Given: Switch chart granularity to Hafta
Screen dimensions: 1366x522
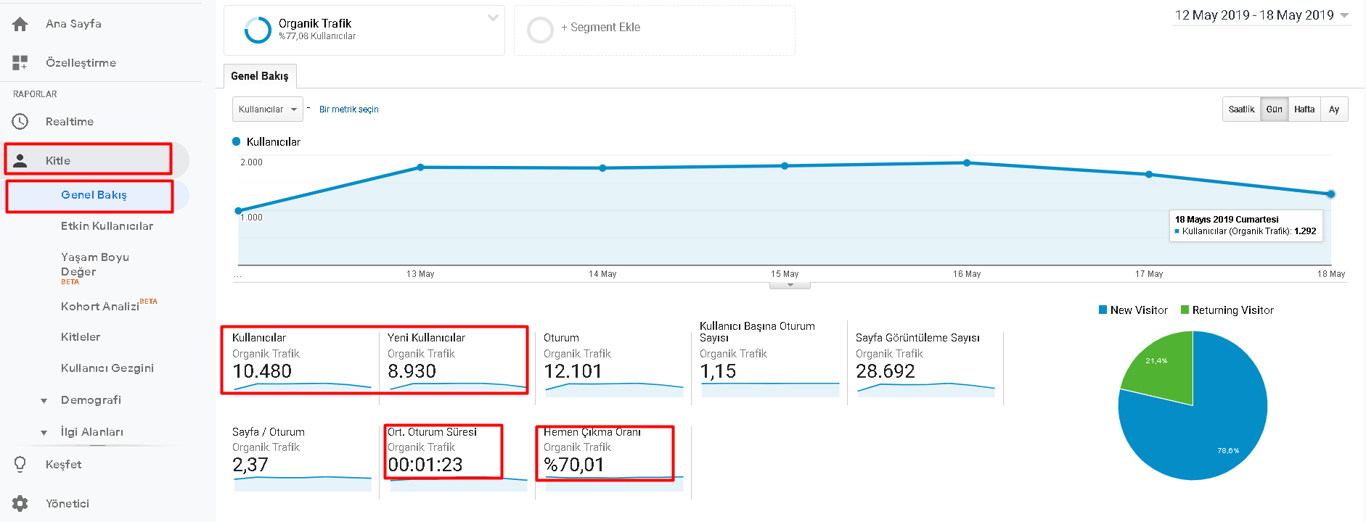Looking at the screenshot, I should [1304, 110].
